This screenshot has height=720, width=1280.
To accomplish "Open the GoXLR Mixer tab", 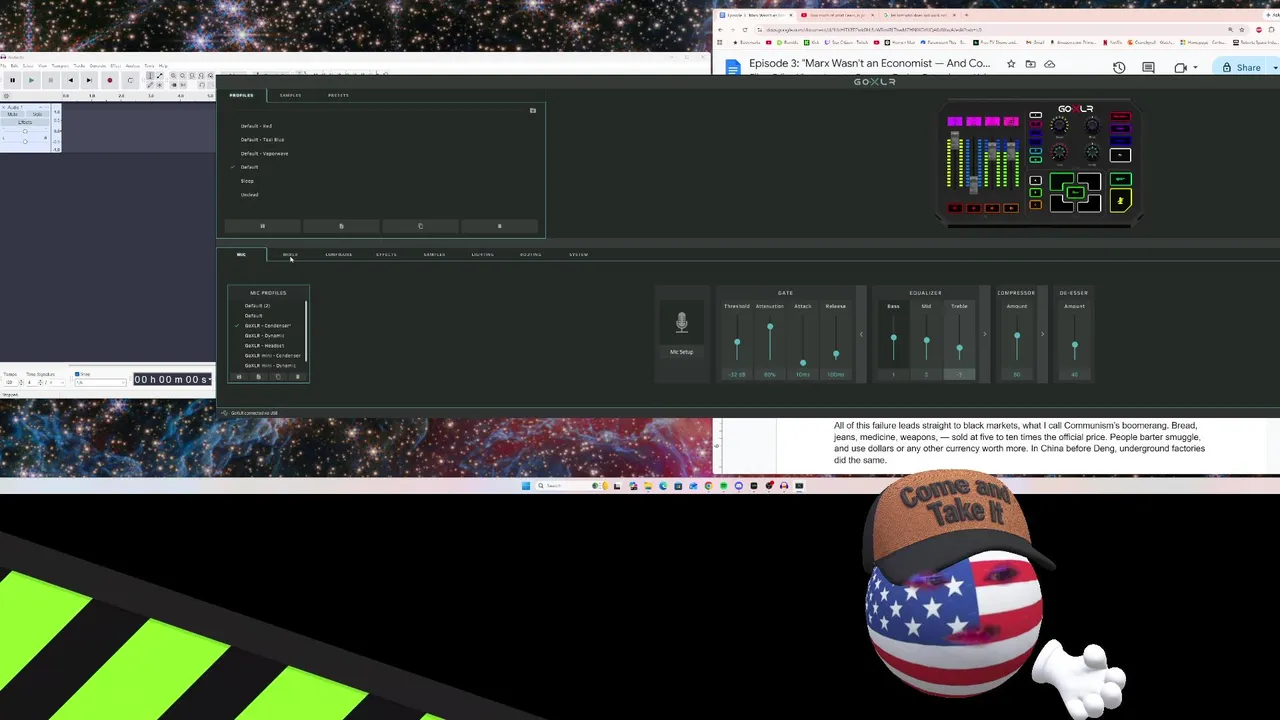I will (290, 254).
